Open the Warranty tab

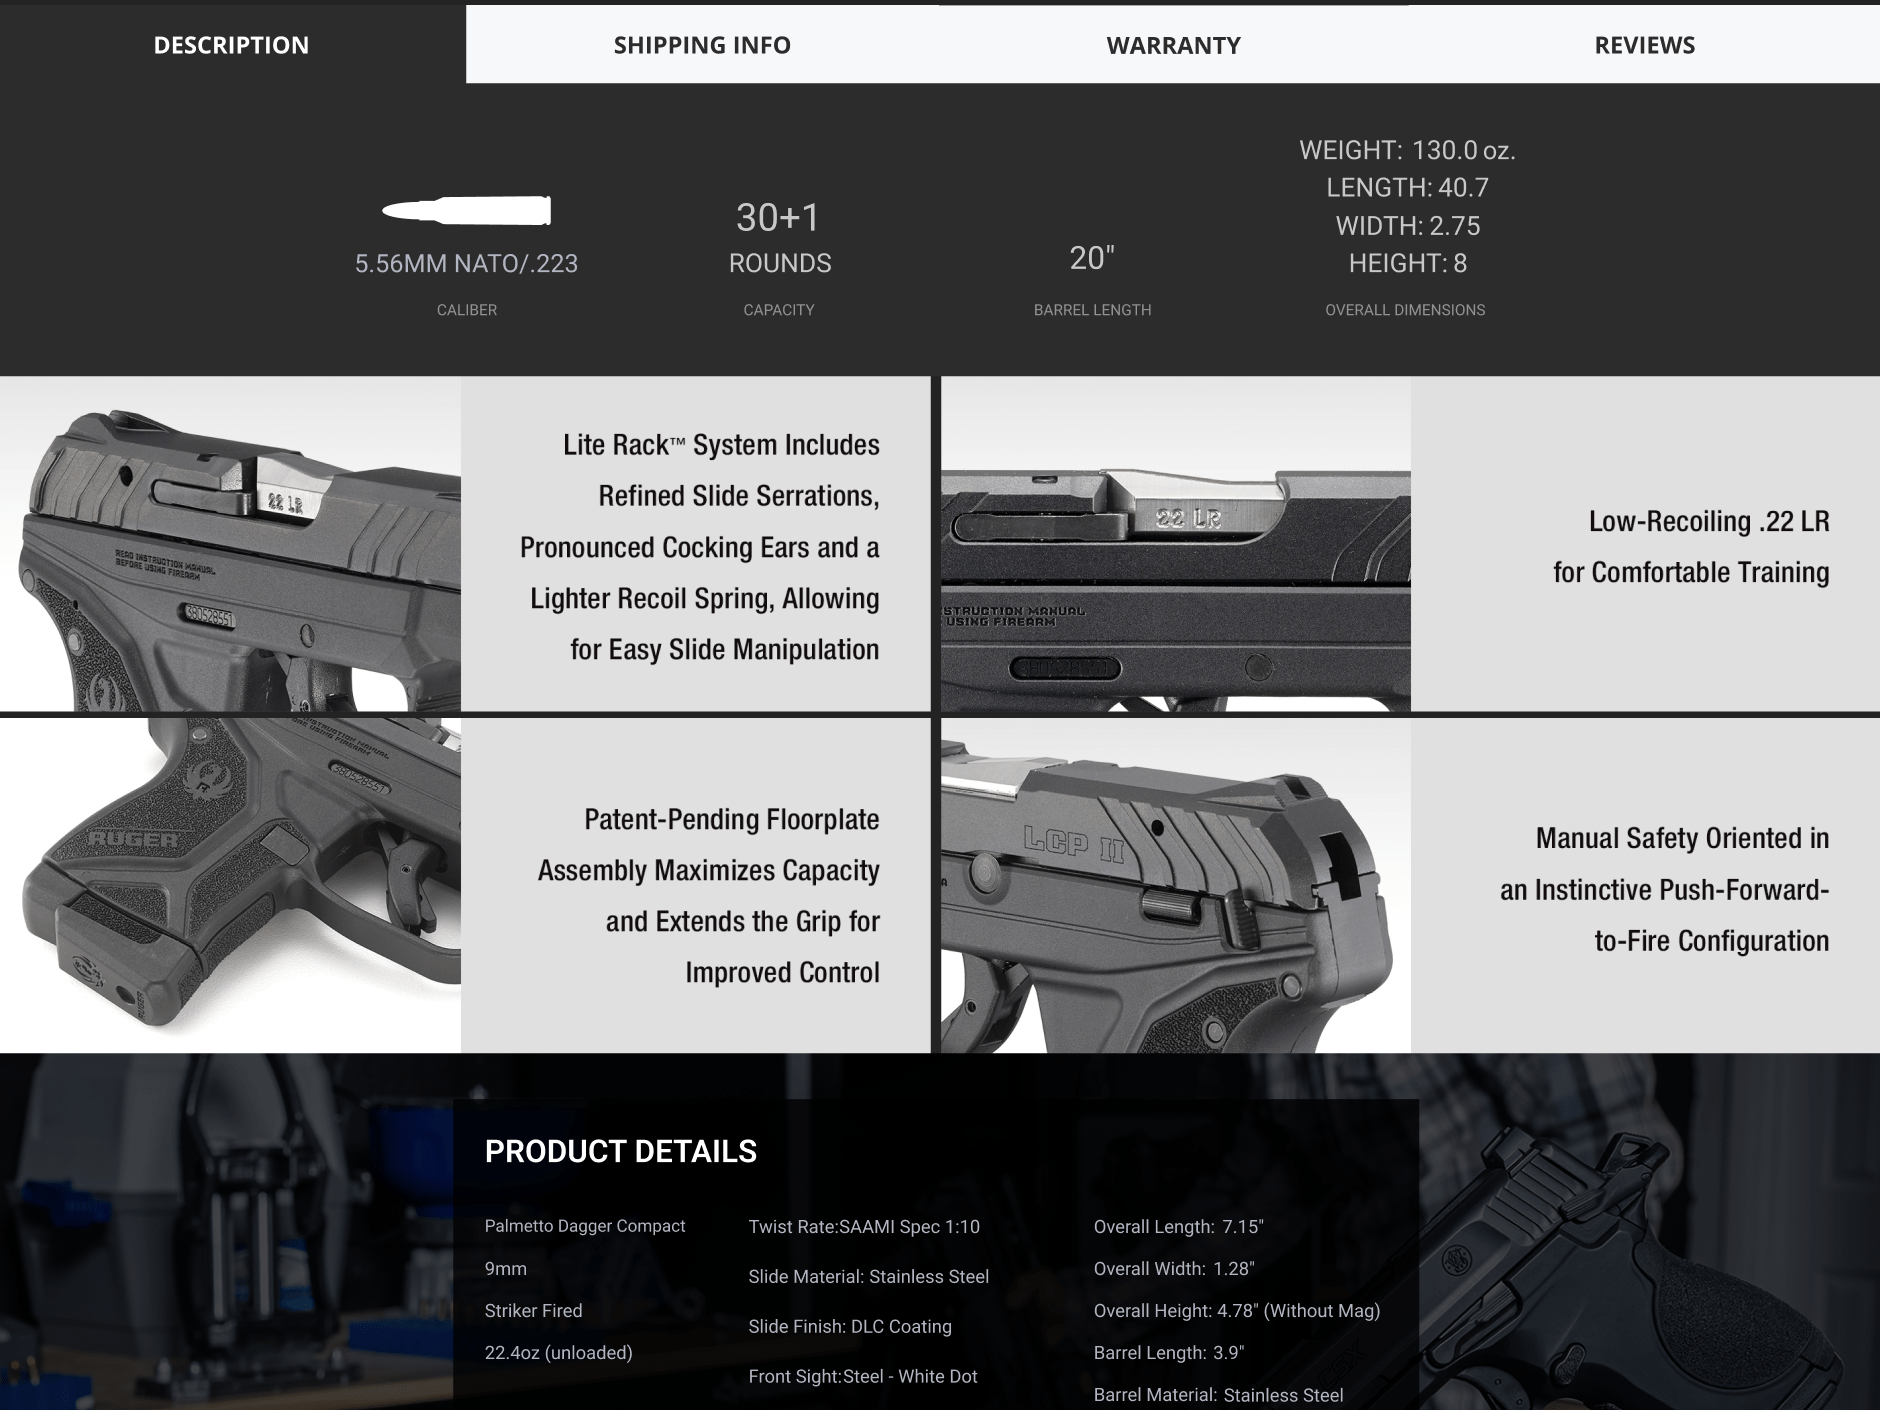pos(1173,44)
